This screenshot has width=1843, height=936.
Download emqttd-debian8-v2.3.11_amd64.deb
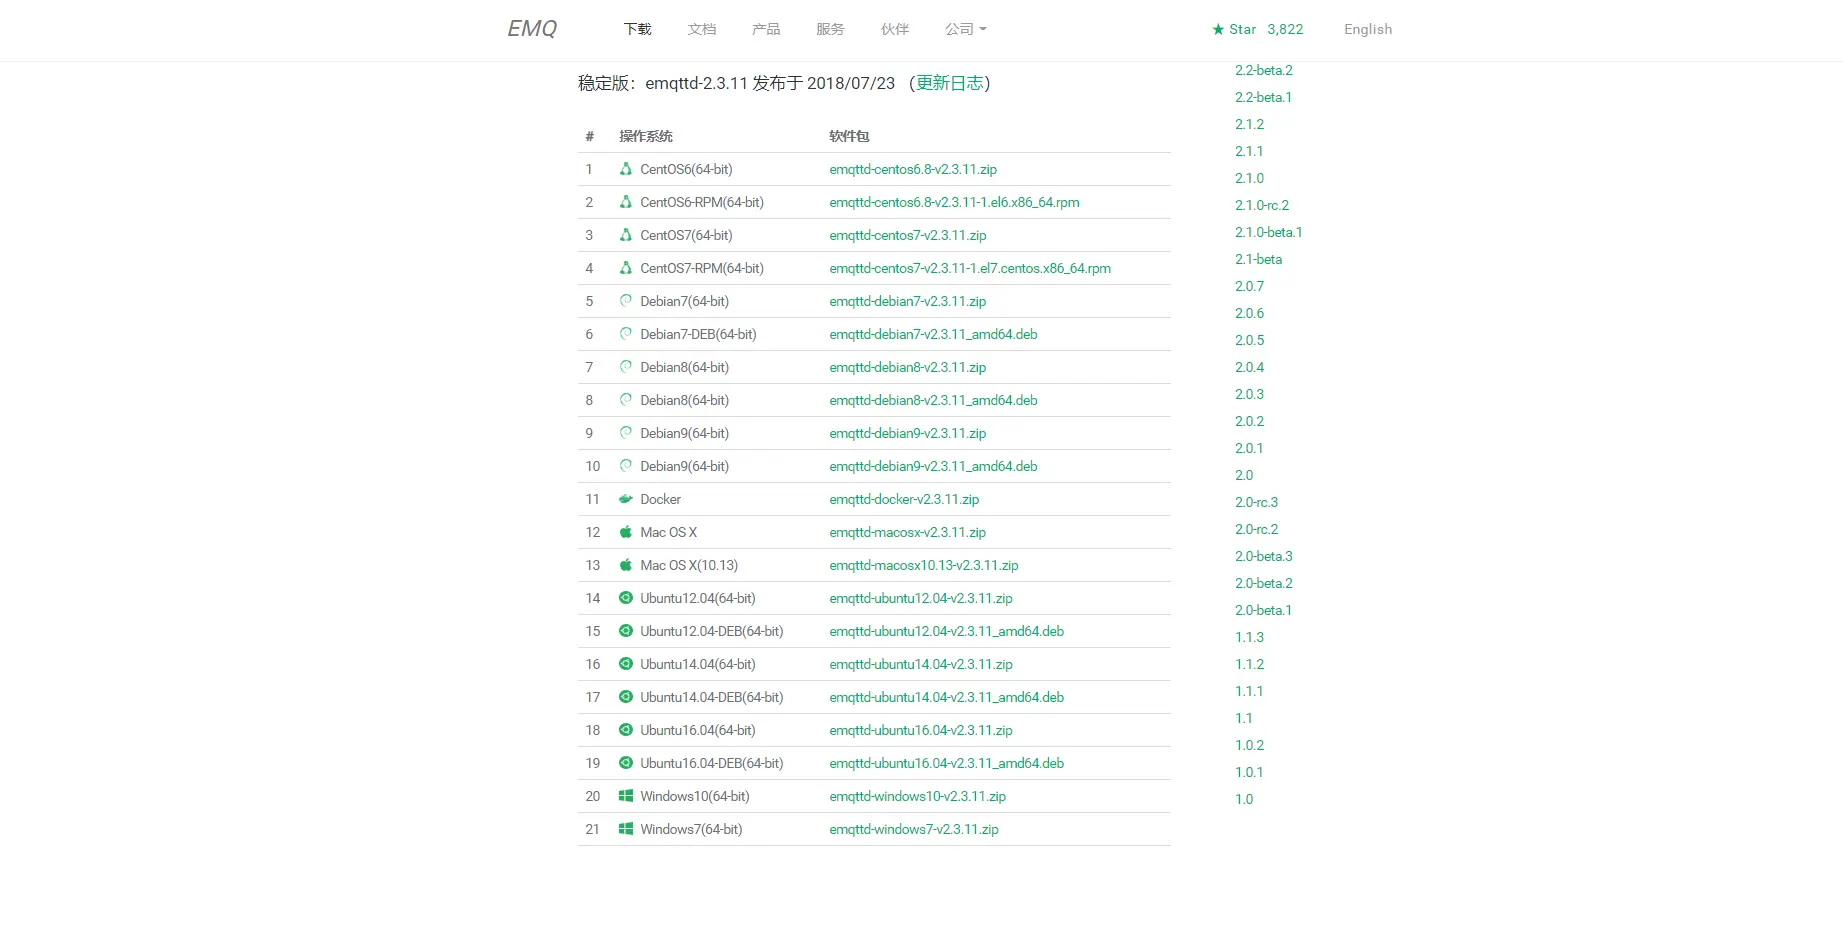coord(933,400)
